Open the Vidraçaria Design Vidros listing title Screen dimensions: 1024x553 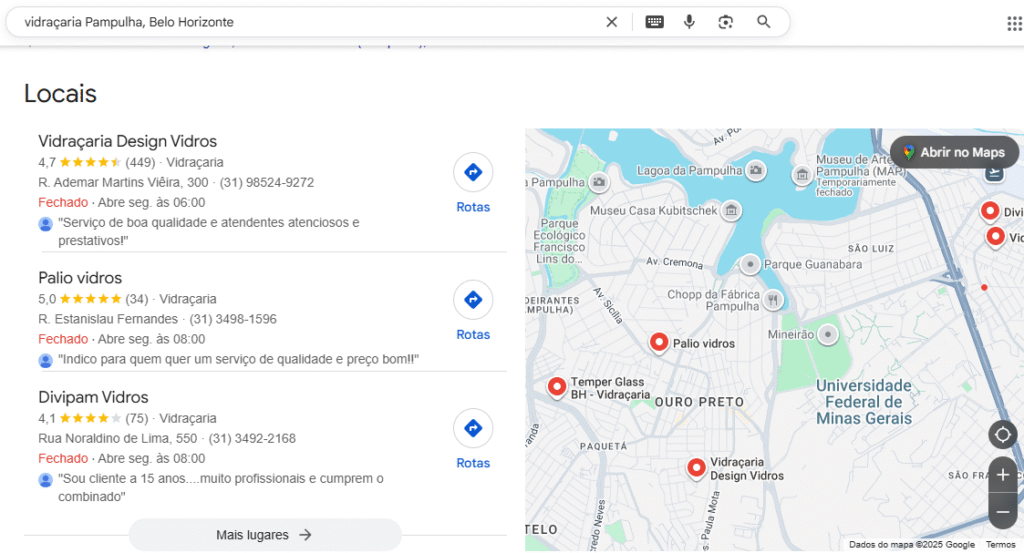[x=127, y=141]
